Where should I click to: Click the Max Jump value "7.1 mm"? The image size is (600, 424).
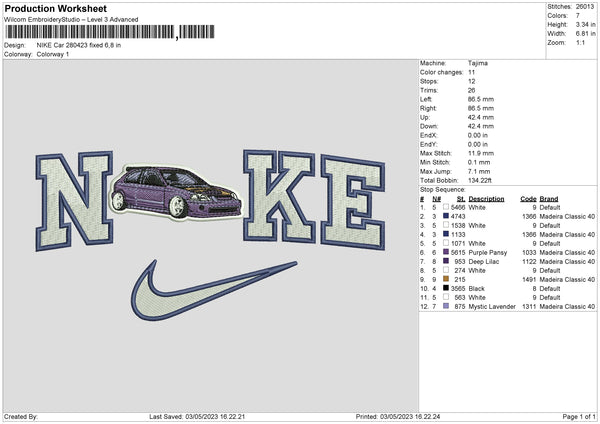click(479, 171)
